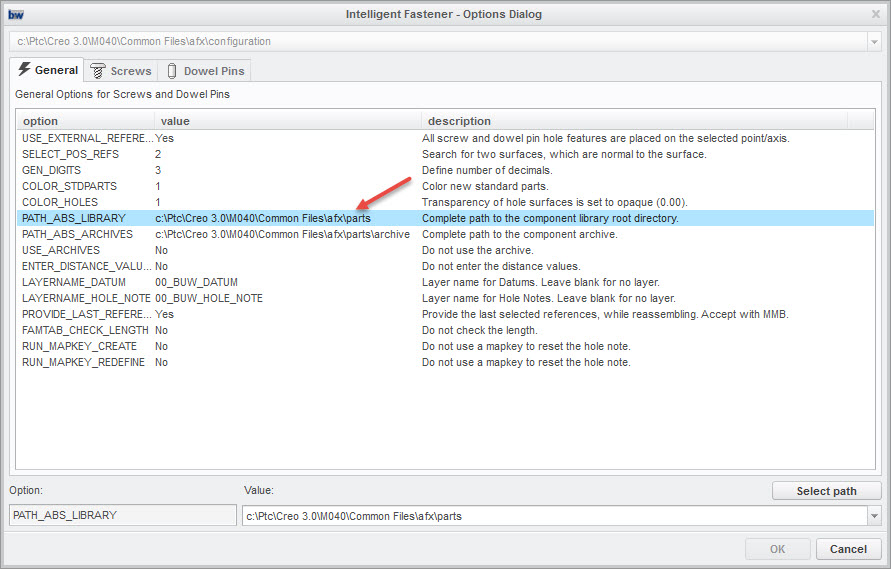Click the SELECT_POS_REFS value 2

(158, 154)
